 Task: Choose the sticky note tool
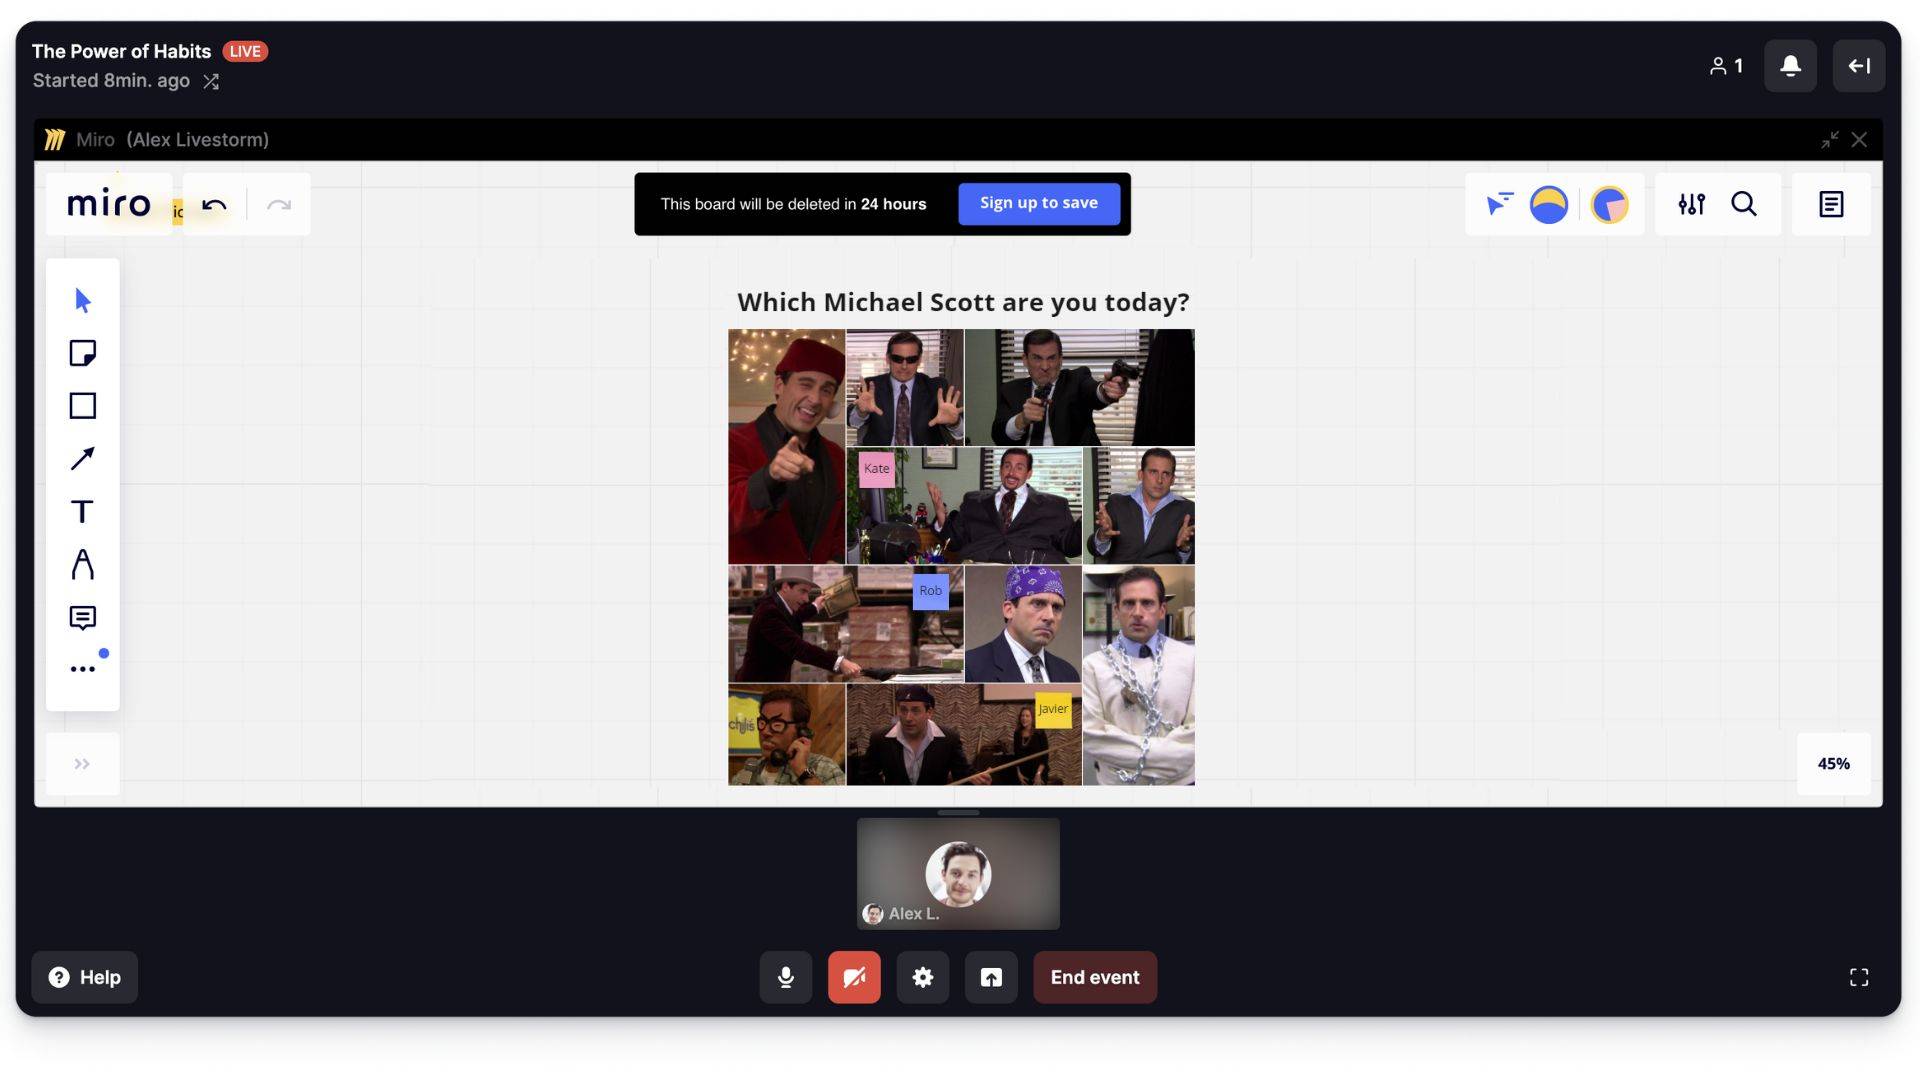click(83, 353)
